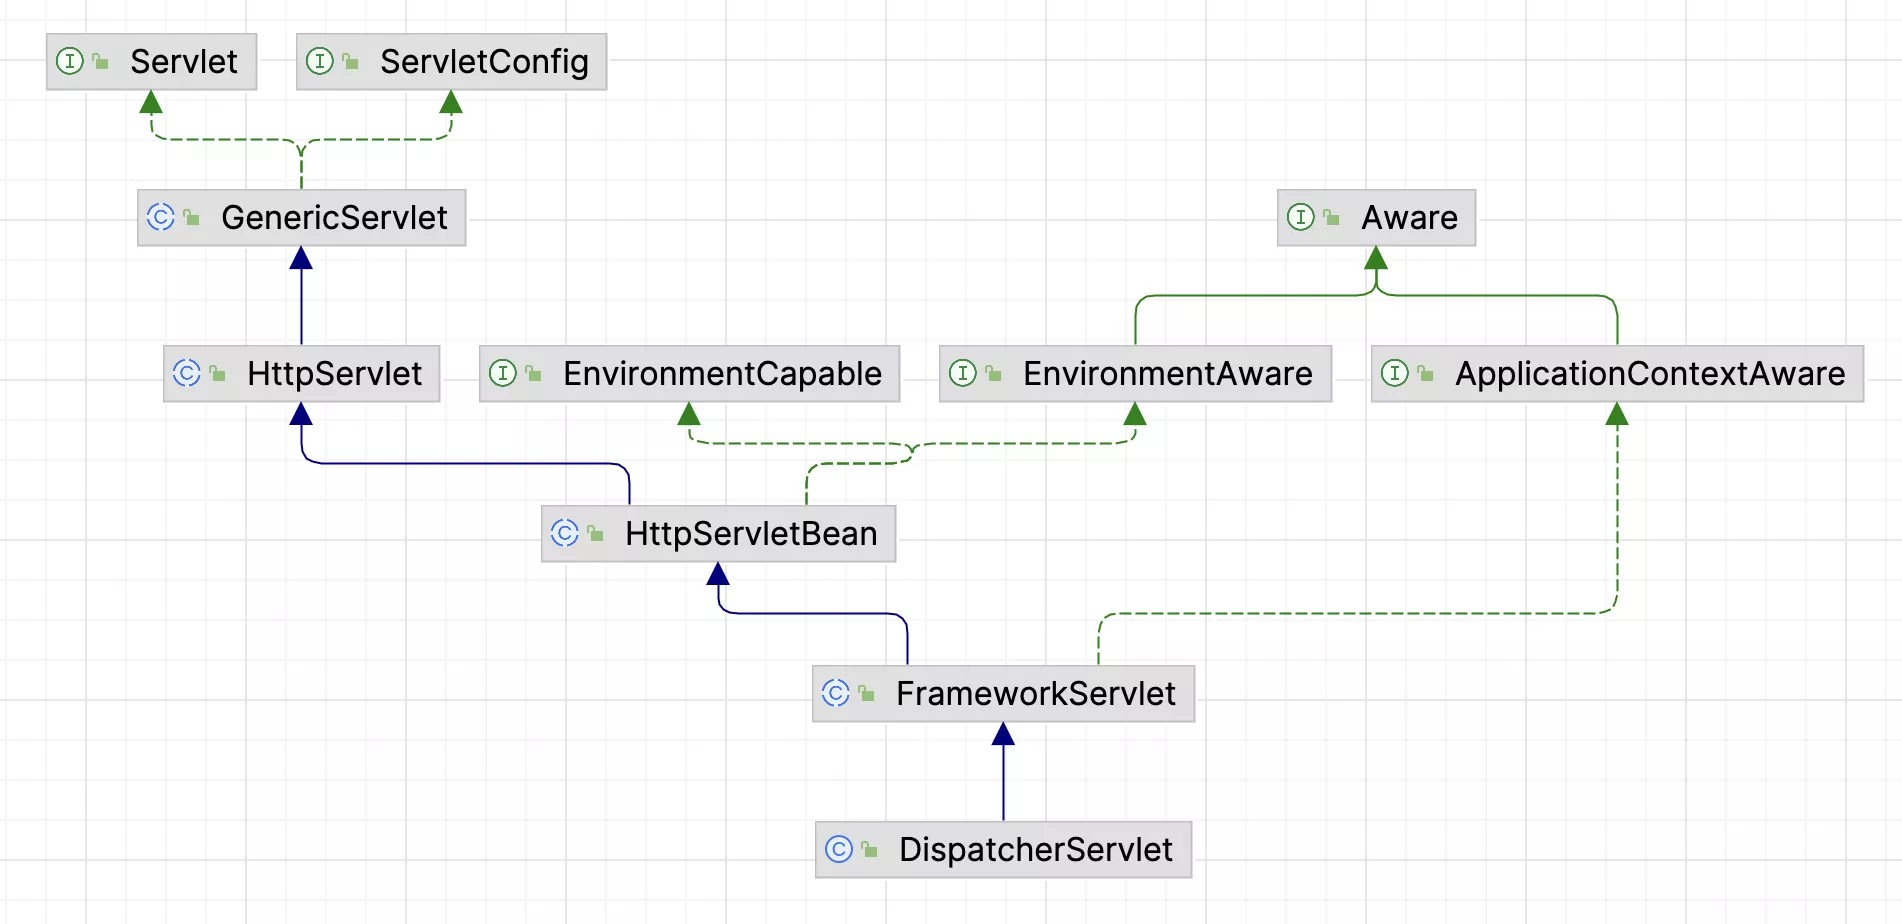Image resolution: width=1902 pixels, height=924 pixels.
Task: Select the HttpServletBean label text
Action: click(751, 534)
